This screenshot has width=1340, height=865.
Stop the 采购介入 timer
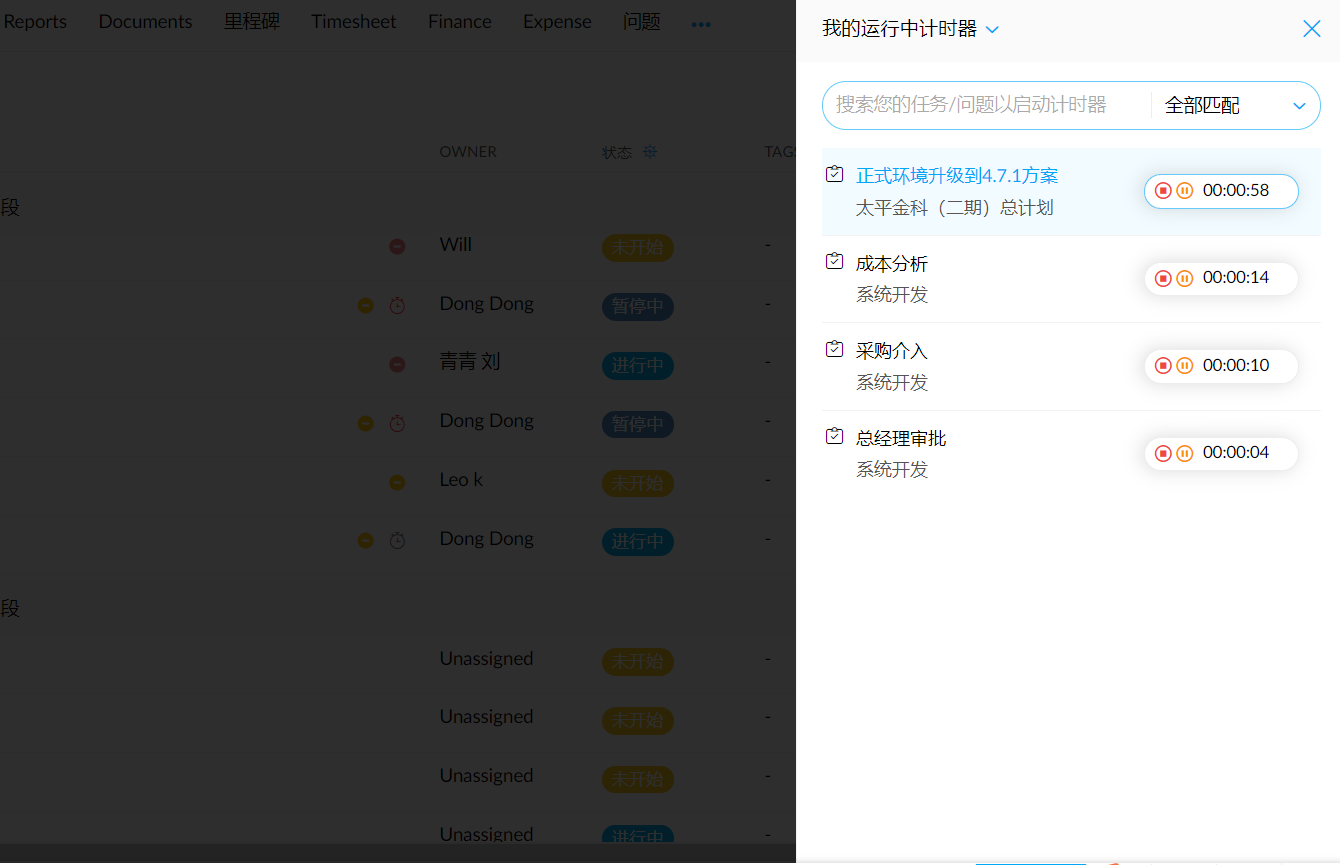click(1163, 366)
